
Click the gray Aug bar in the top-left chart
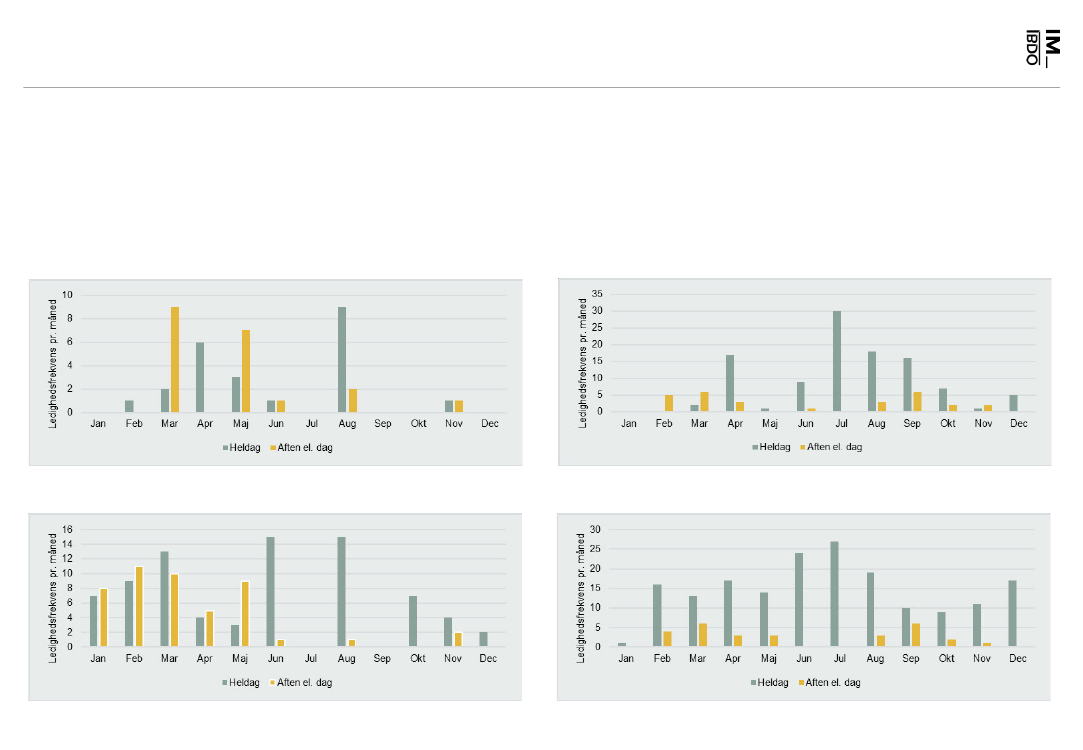click(x=342, y=360)
